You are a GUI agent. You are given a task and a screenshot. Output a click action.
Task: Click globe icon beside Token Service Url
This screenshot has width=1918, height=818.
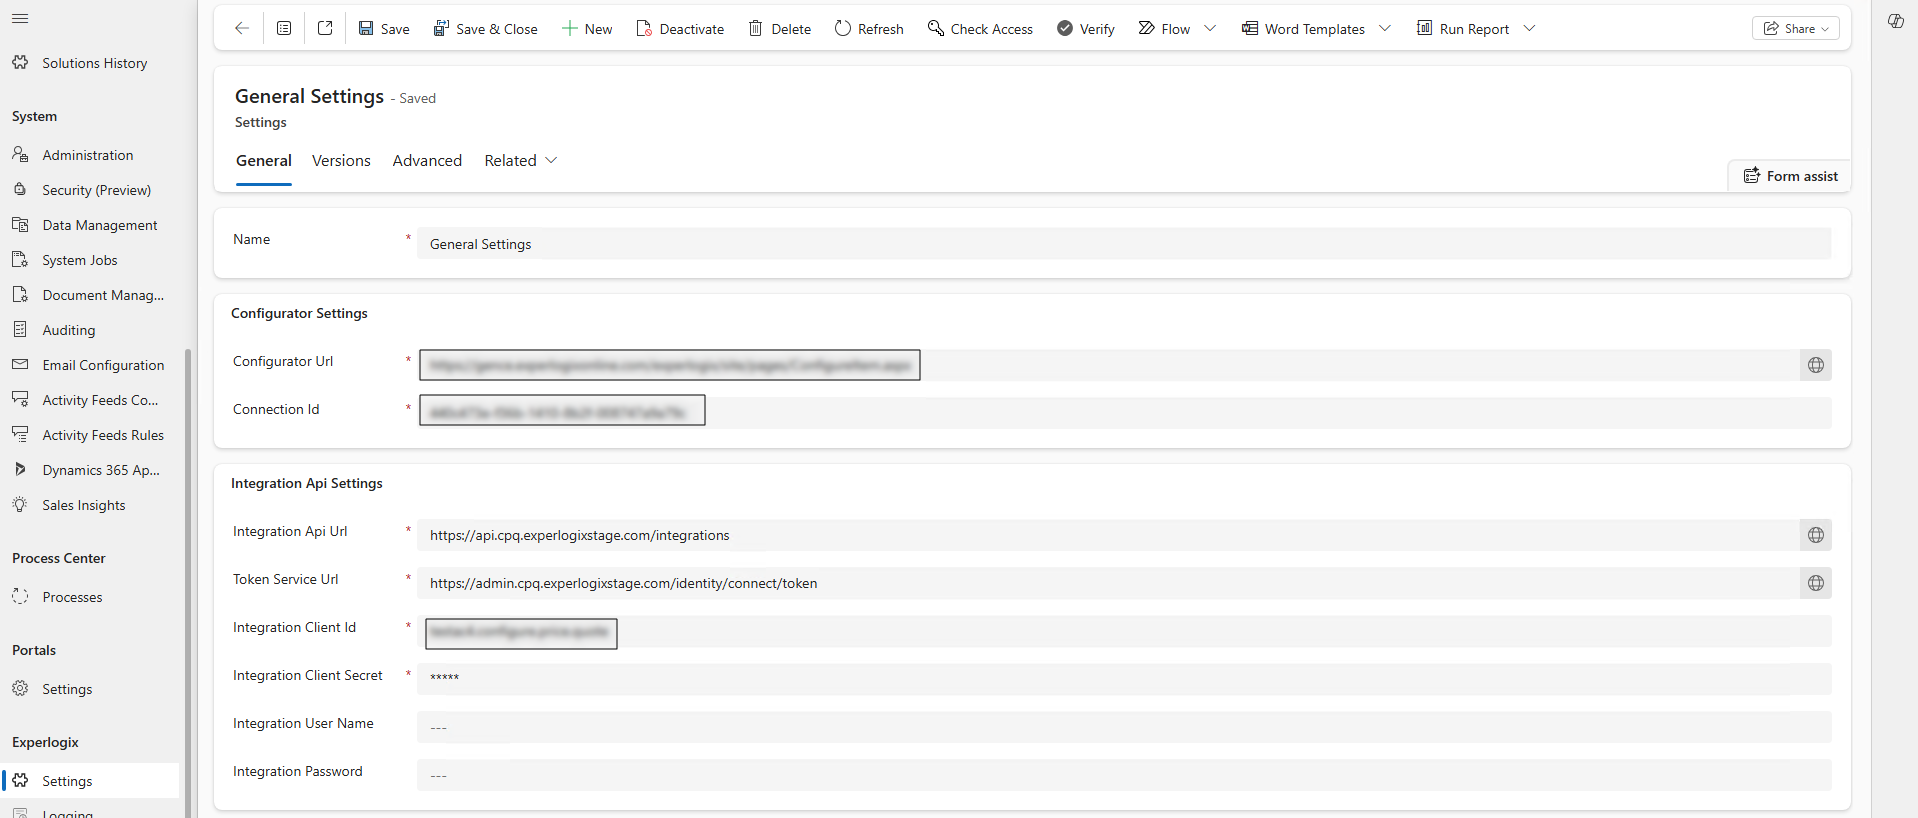coord(1816,583)
